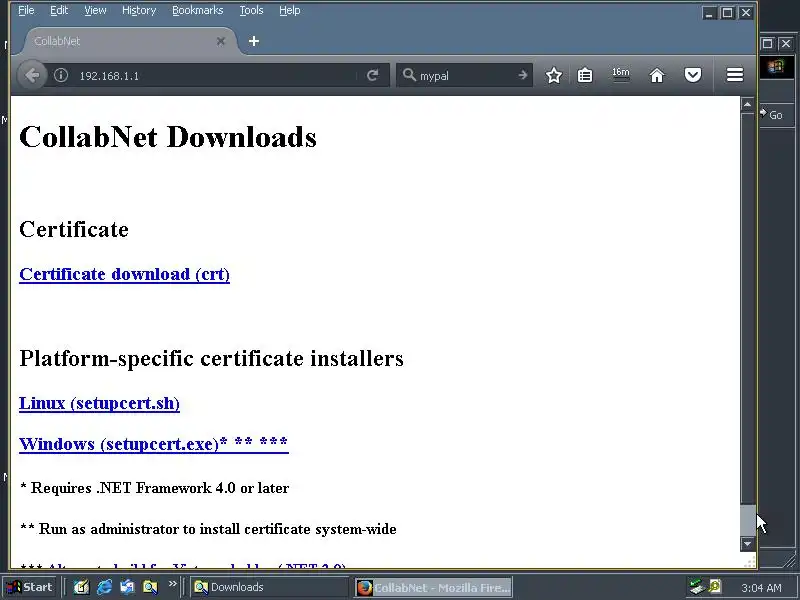800x600 pixels.
Task: Open the File menu
Action: click(x=26, y=10)
